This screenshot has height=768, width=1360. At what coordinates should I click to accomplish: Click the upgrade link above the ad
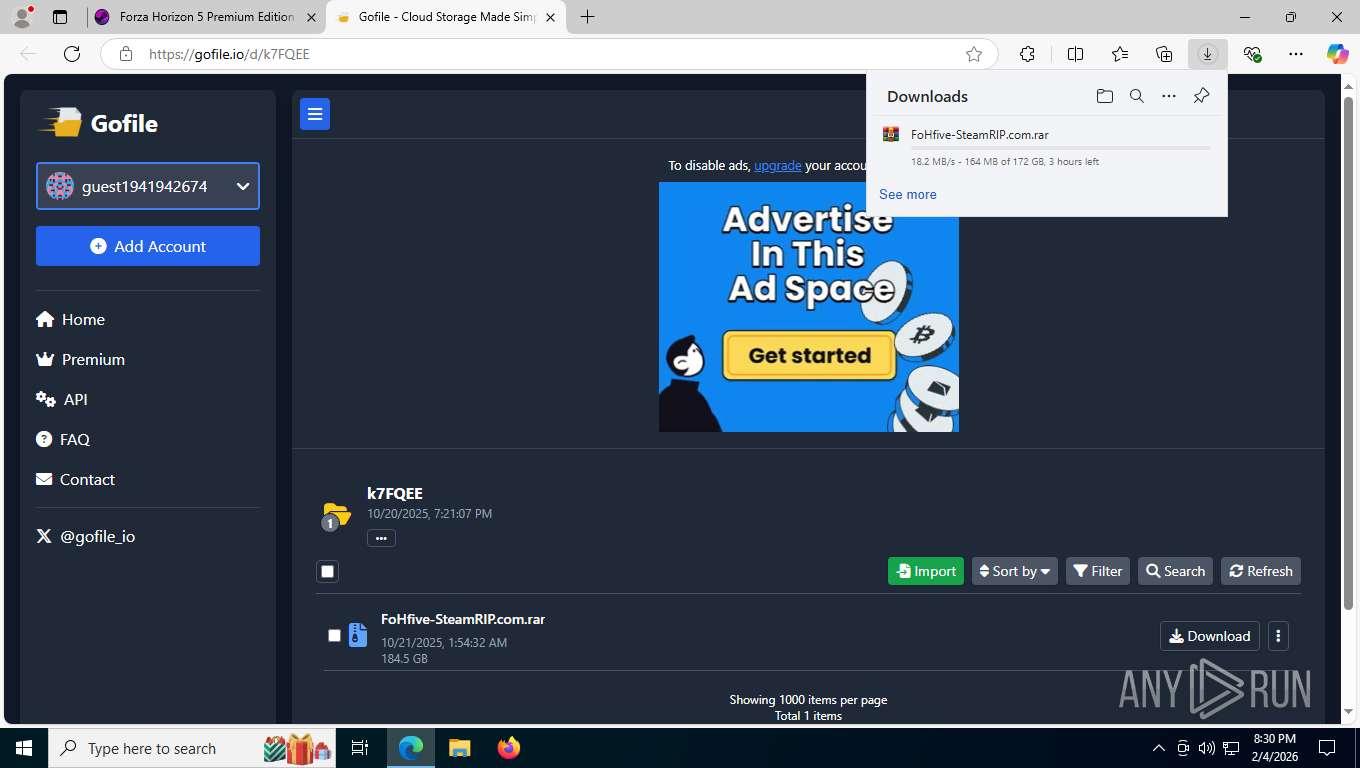point(778,165)
